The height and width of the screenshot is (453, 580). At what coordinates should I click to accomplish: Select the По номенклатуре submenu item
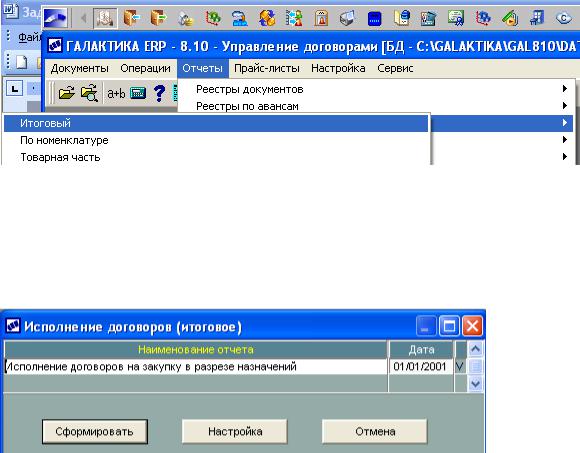pos(216,140)
